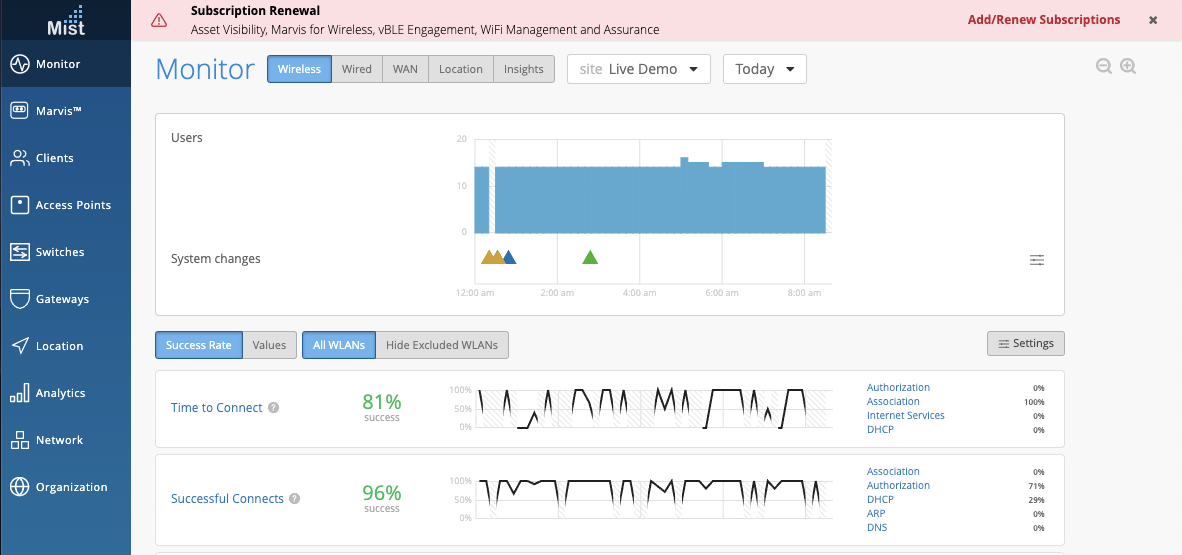Open the Settings button
The image size is (1182, 555).
1025,344
